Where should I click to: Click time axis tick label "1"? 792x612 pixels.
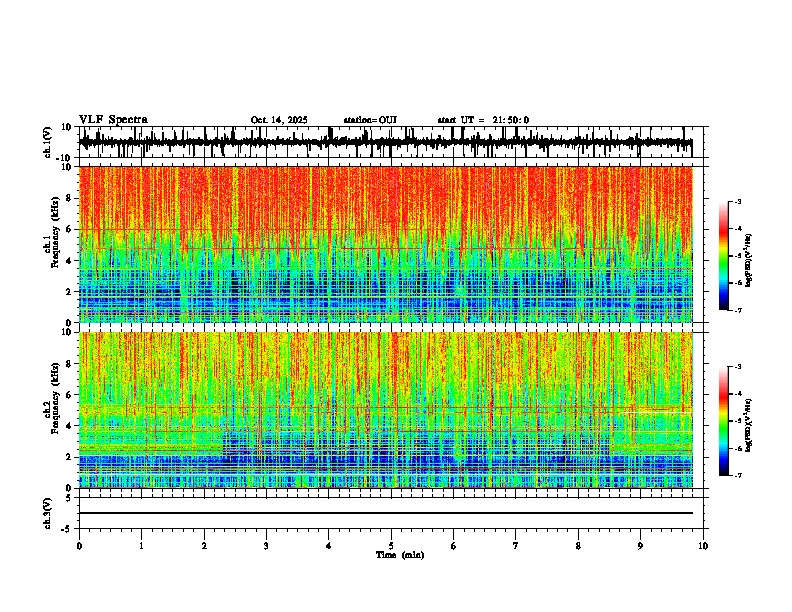click(141, 546)
